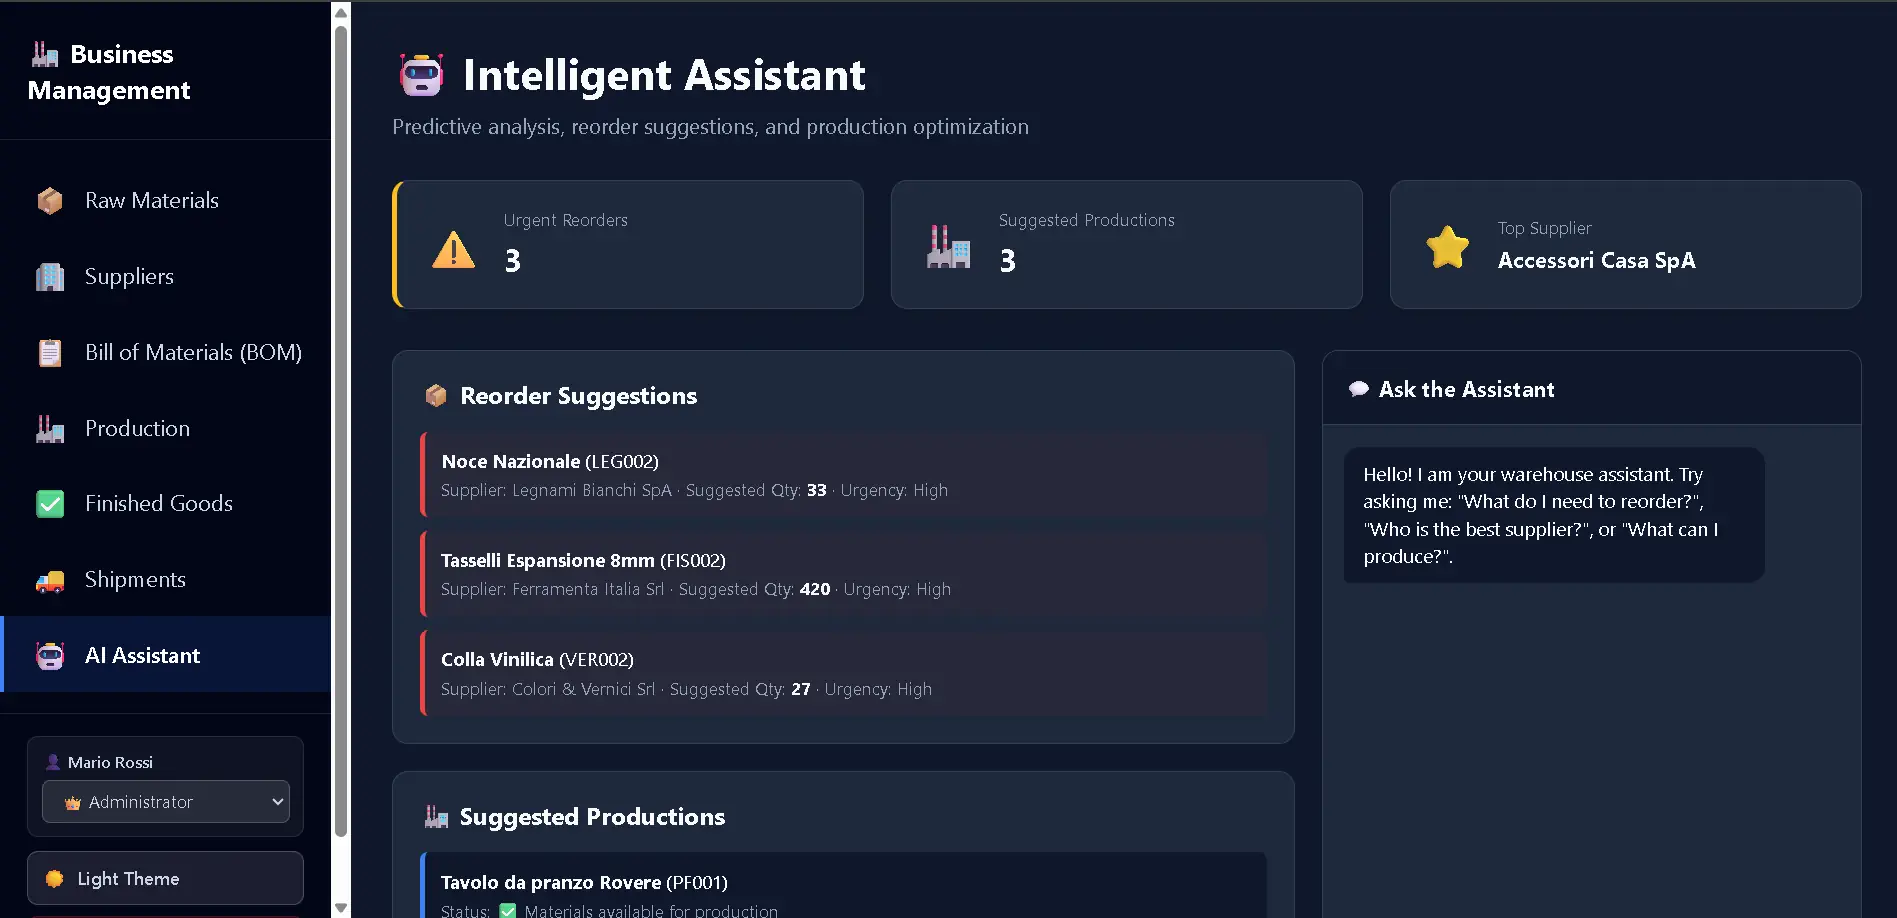Click the Production menu label
The width and height of the screenshot is (1897, 918).
pyautogui.click(x=137, y=429)
